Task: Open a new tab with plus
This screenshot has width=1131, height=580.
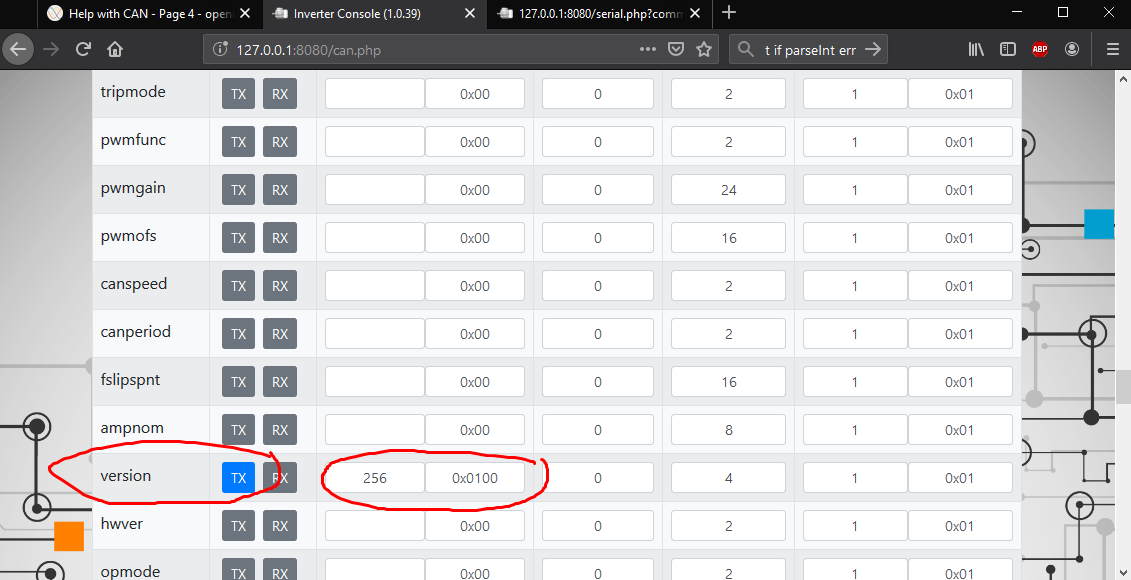Action: [x=729, y=12]
